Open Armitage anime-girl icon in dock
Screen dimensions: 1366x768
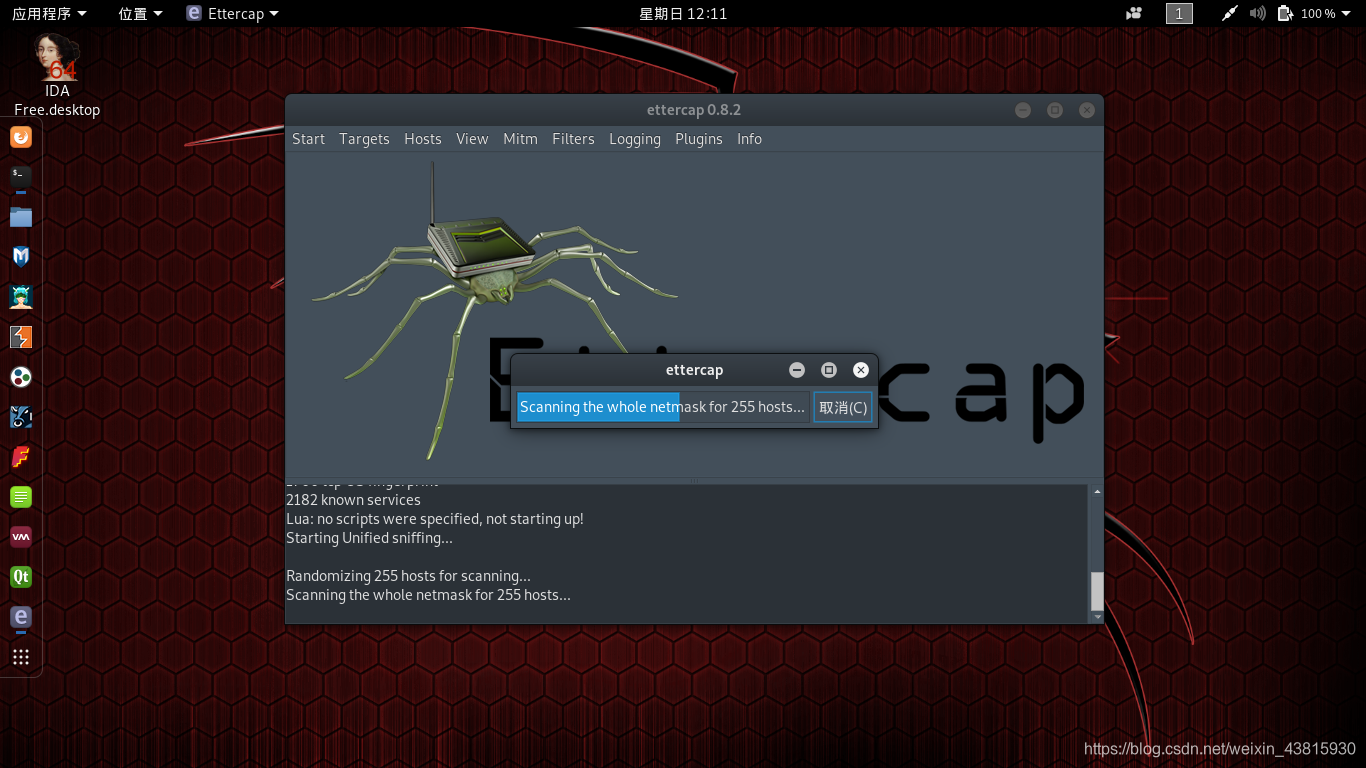[21, 297]
